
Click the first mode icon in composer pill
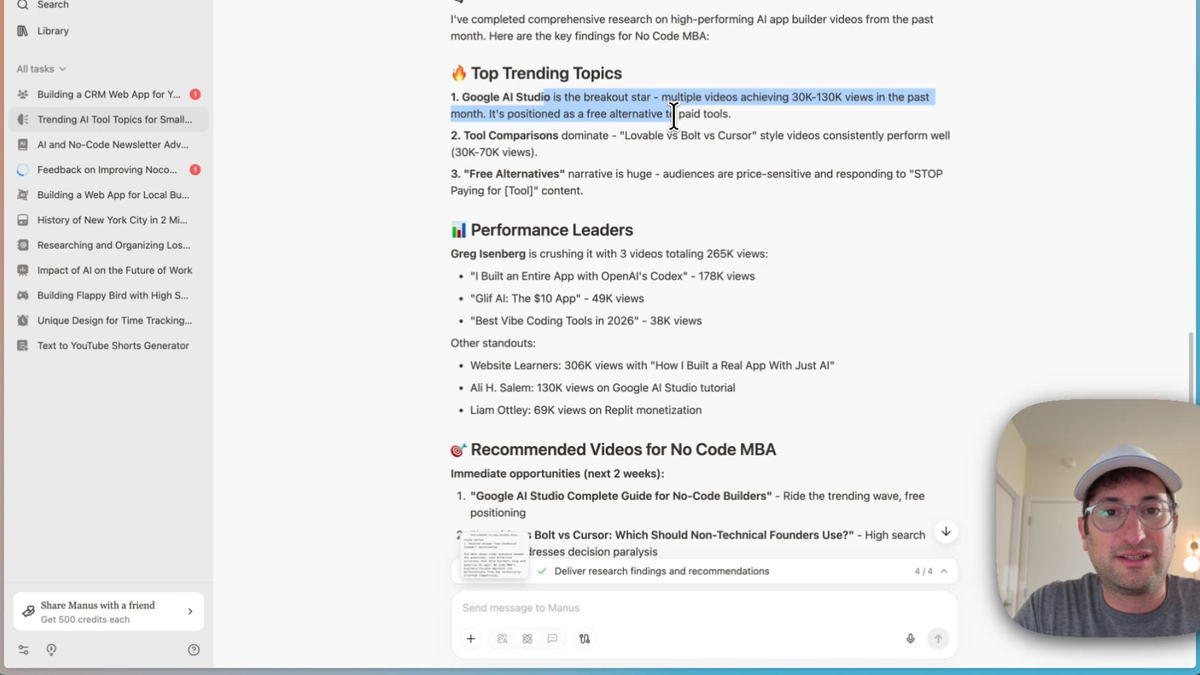coord(502,638)
